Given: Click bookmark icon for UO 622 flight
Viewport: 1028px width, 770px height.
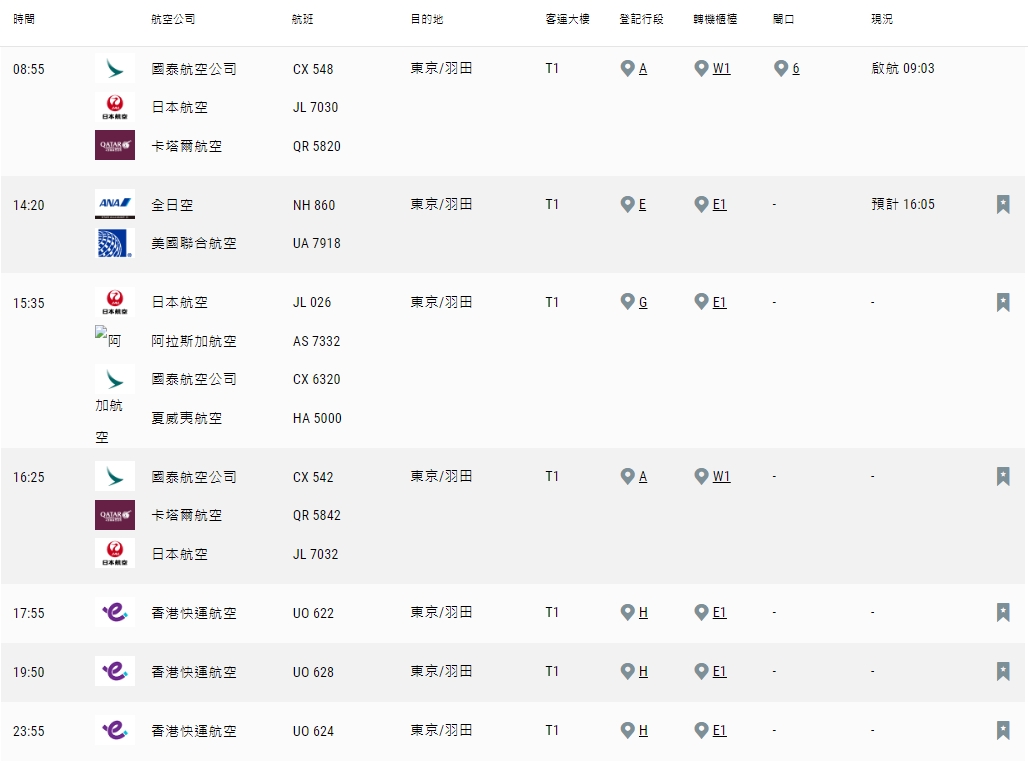Looking at the screenshot, I should [1002, 612].
